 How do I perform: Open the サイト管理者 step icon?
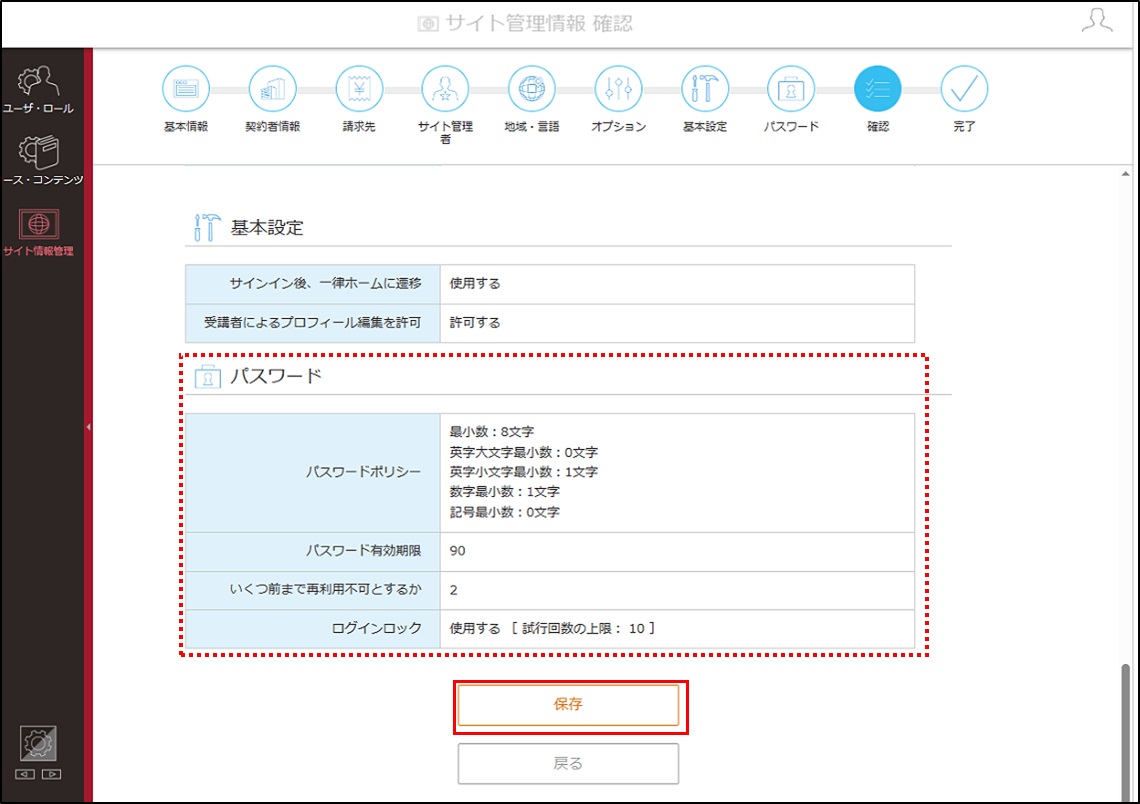pos(446,89)
